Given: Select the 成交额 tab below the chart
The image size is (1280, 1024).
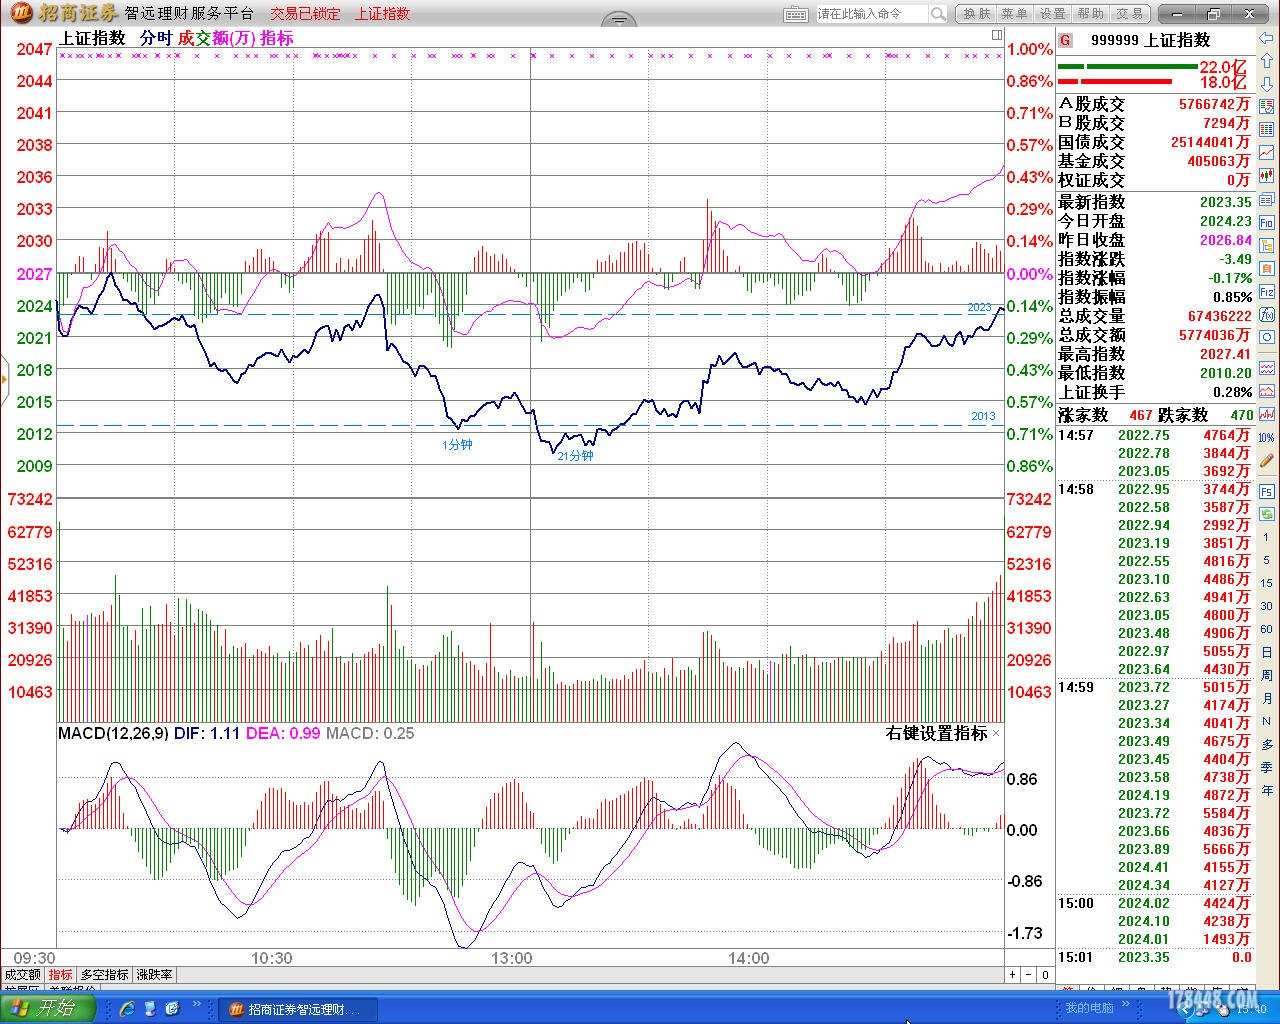Looking at the screenshot, I should point(23,974).
